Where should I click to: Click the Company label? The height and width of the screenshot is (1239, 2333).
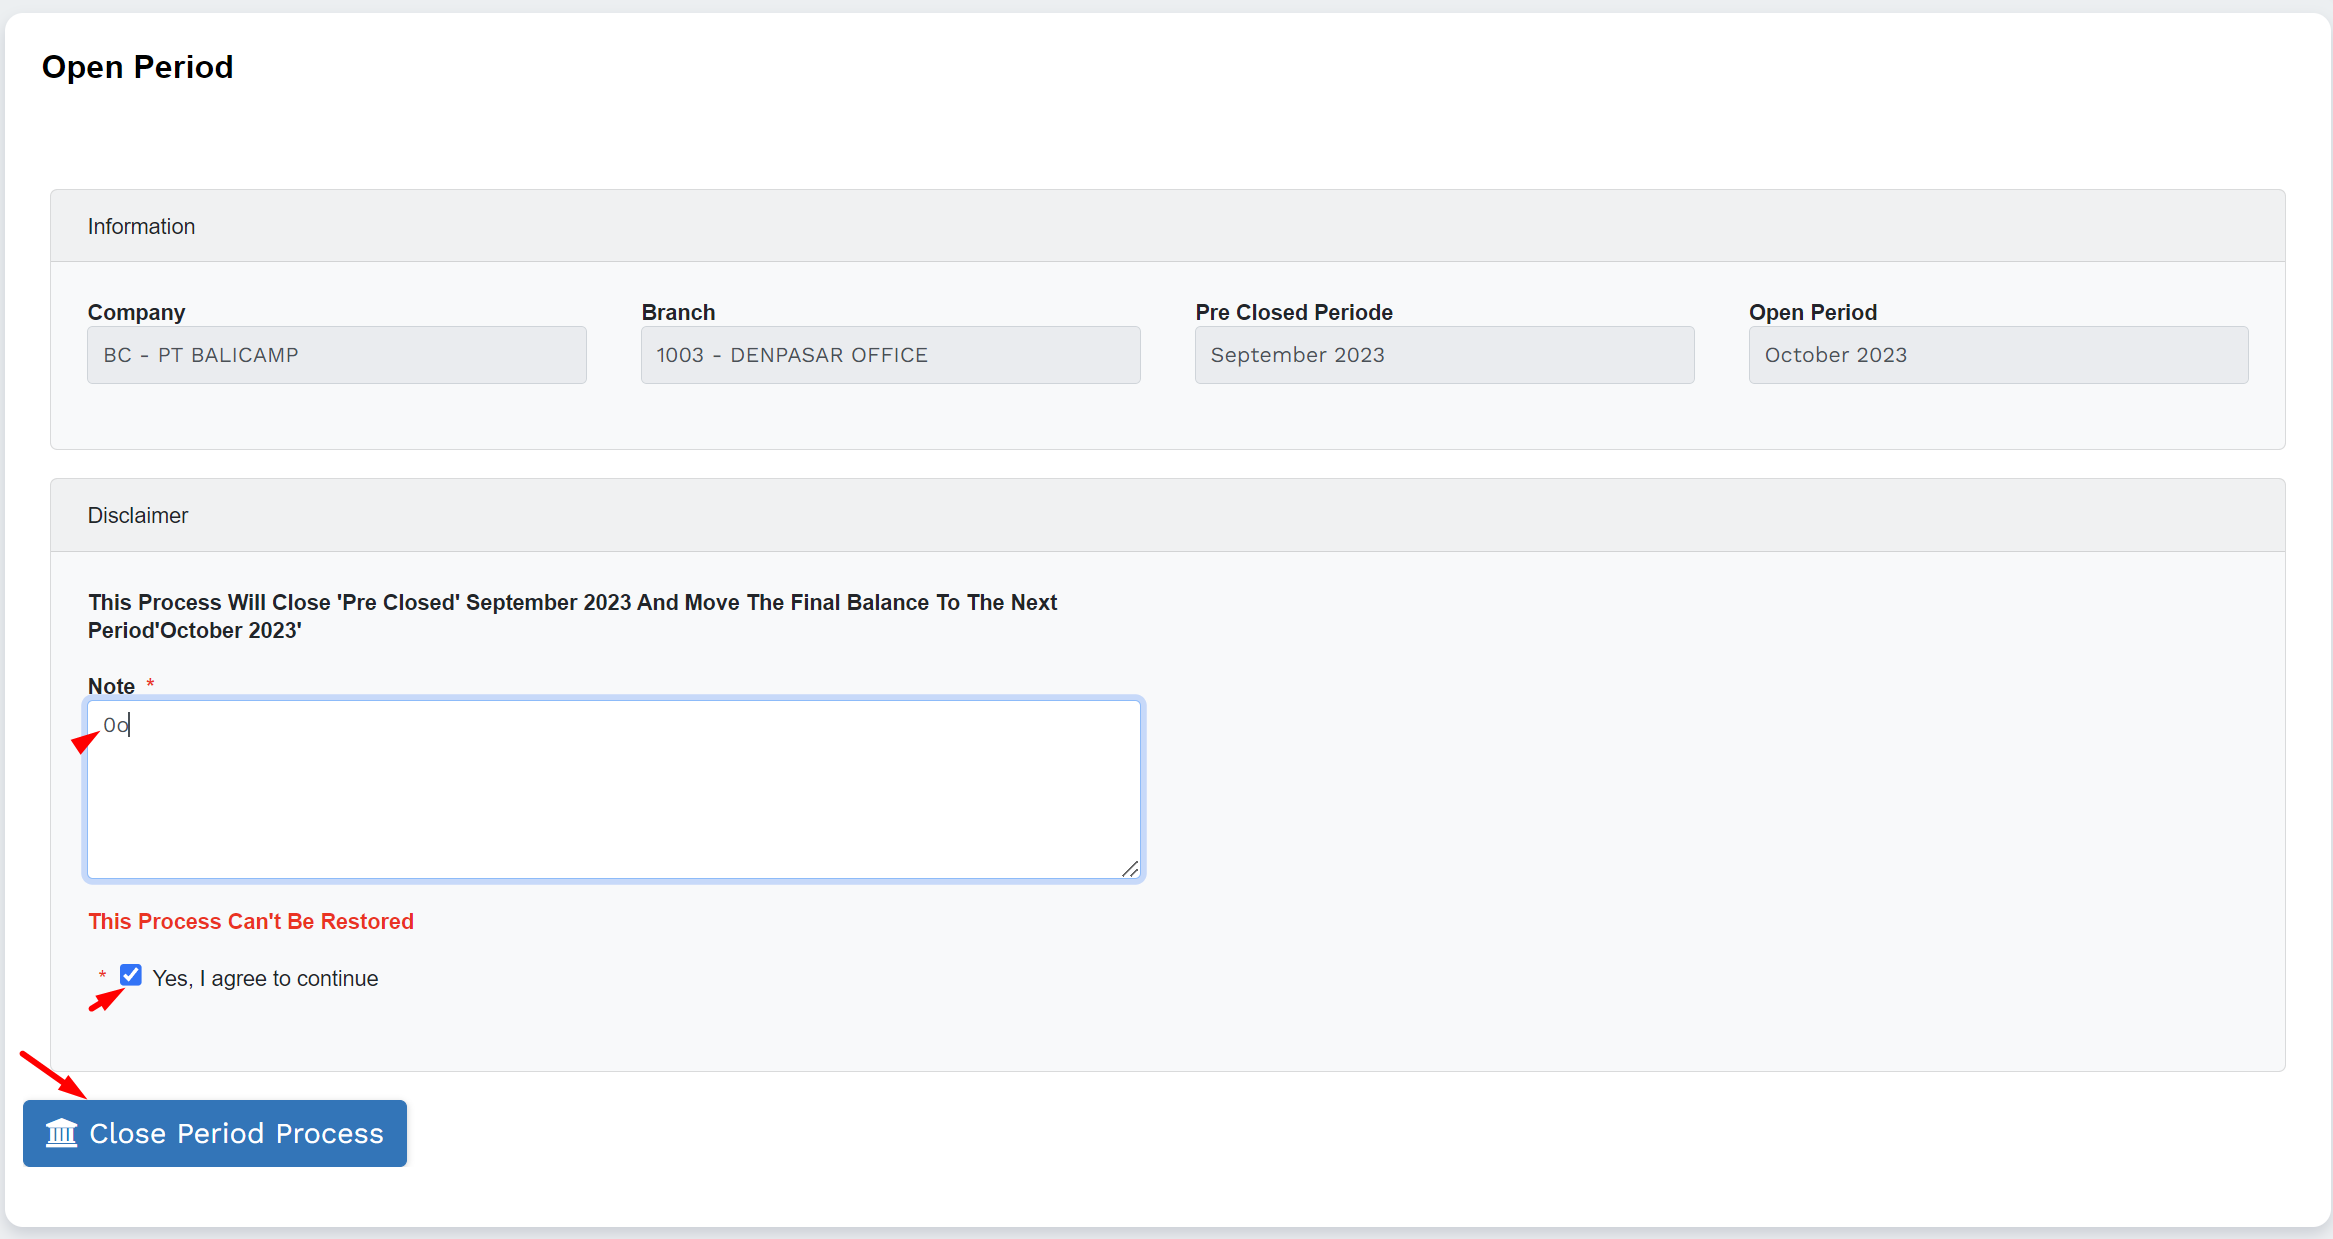coord(136,312)
